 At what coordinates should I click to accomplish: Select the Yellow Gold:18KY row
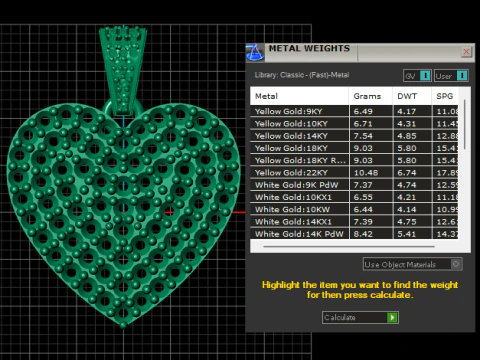(x=354, y=148)
